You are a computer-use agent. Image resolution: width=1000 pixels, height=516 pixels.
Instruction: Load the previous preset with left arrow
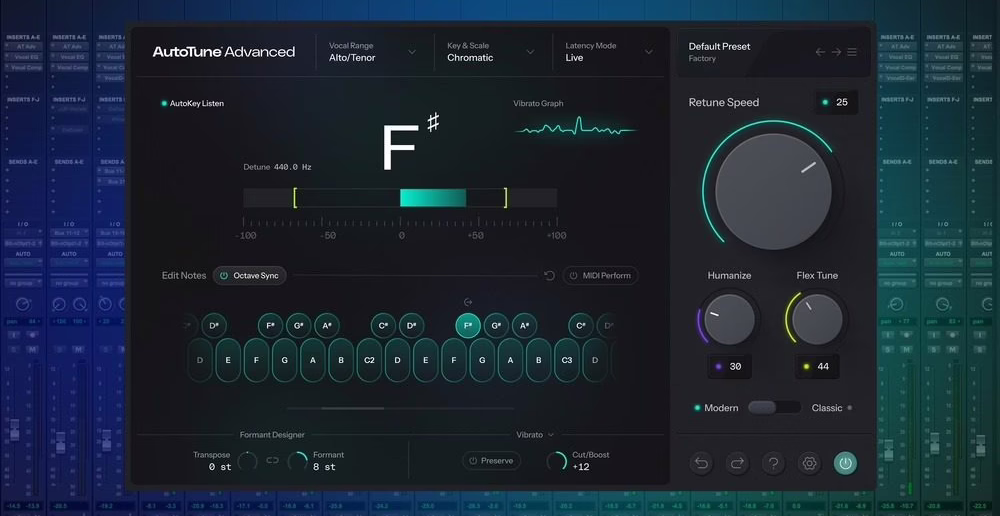[820, 52]
